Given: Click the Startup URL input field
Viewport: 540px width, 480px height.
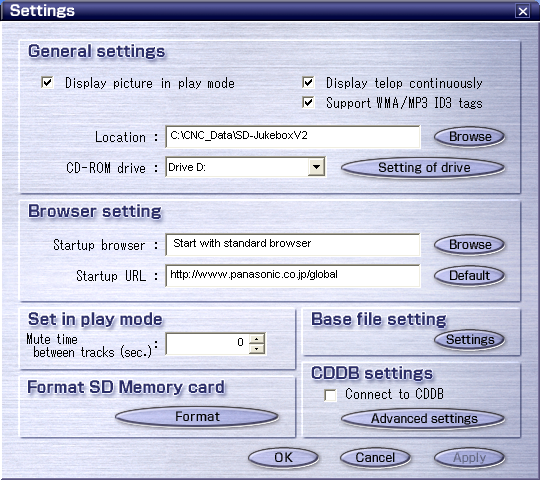Looking at the screenshot, I should coord(293,275).
